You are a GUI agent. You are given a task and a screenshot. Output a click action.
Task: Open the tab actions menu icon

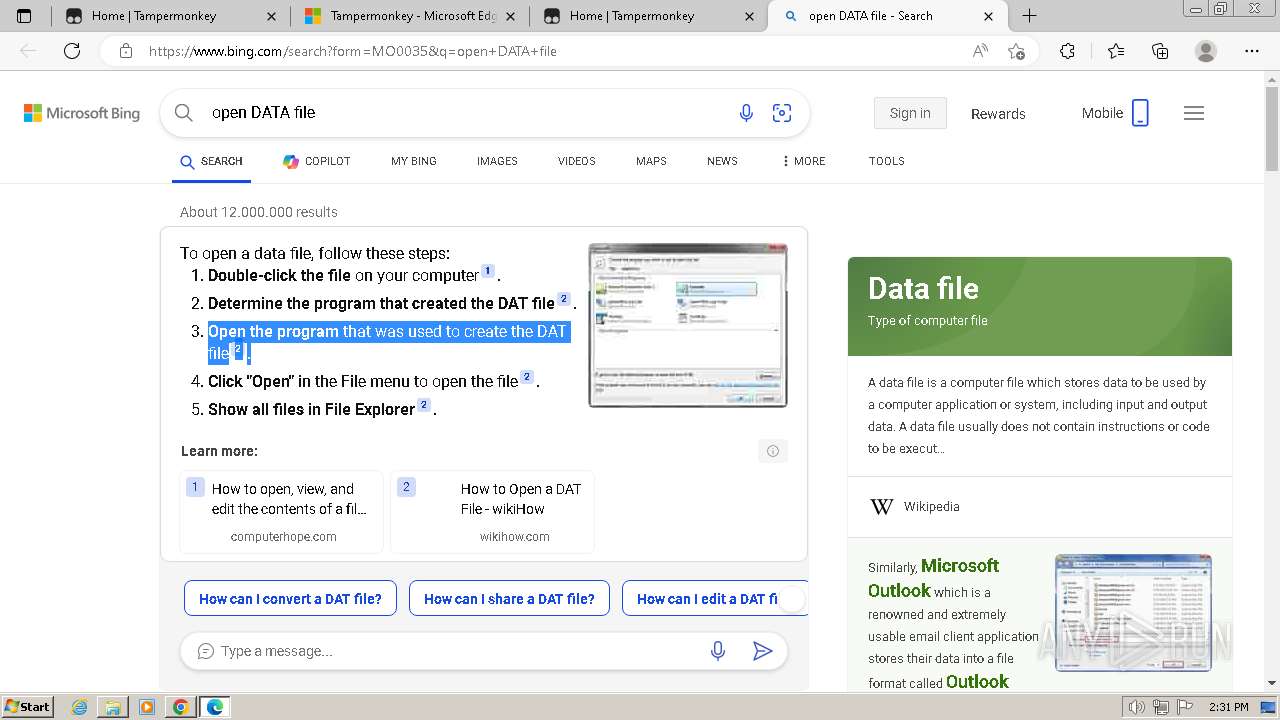click(x=25, y=16)
